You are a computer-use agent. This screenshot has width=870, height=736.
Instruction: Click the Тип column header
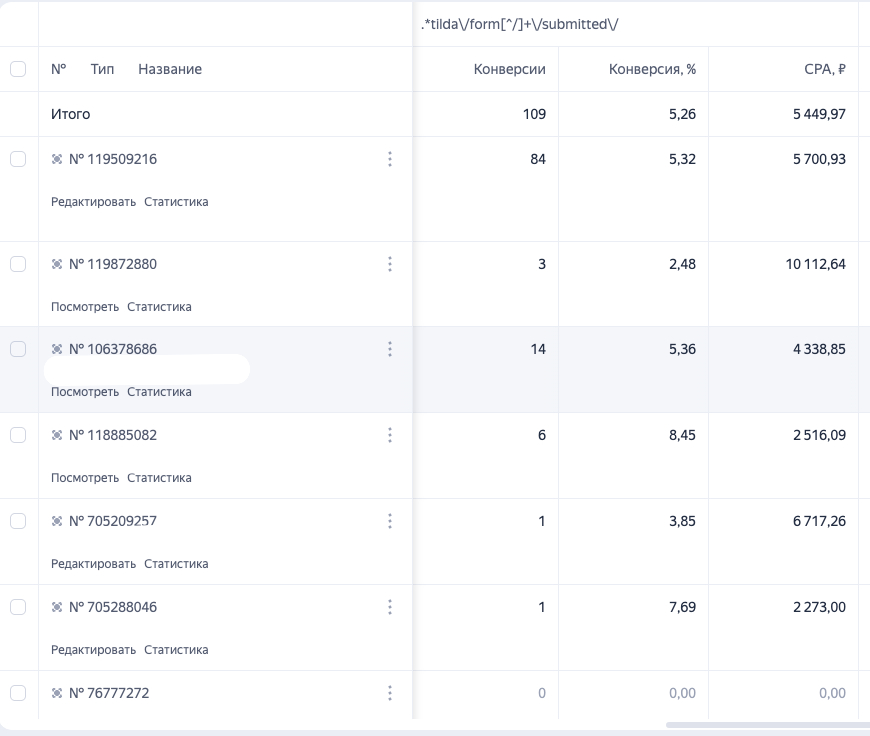(x=102, y=69)
